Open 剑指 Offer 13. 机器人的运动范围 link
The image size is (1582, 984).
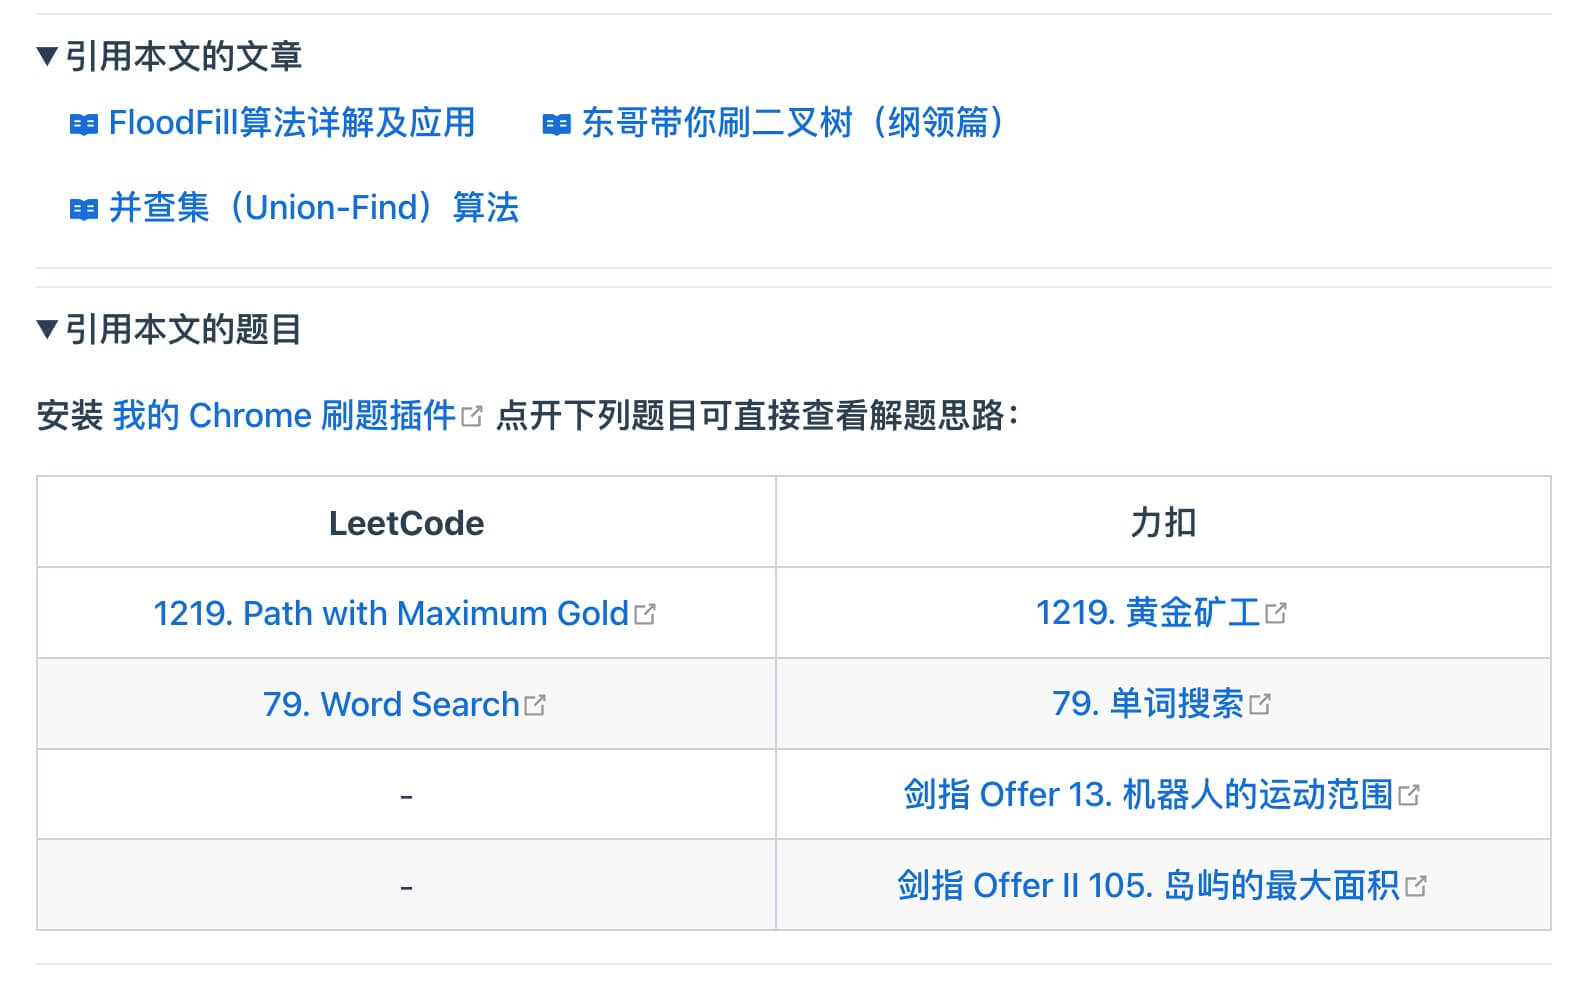point(1148,795)
